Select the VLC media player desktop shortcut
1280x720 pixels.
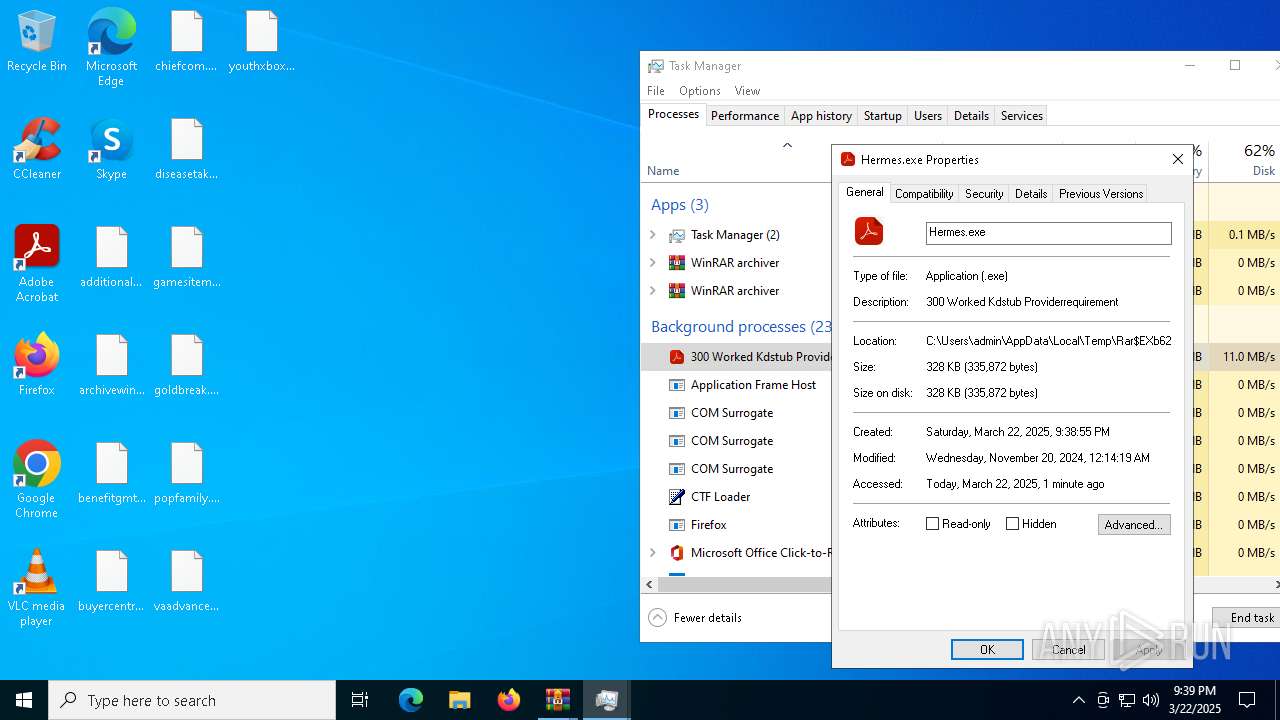coord(37,588)
